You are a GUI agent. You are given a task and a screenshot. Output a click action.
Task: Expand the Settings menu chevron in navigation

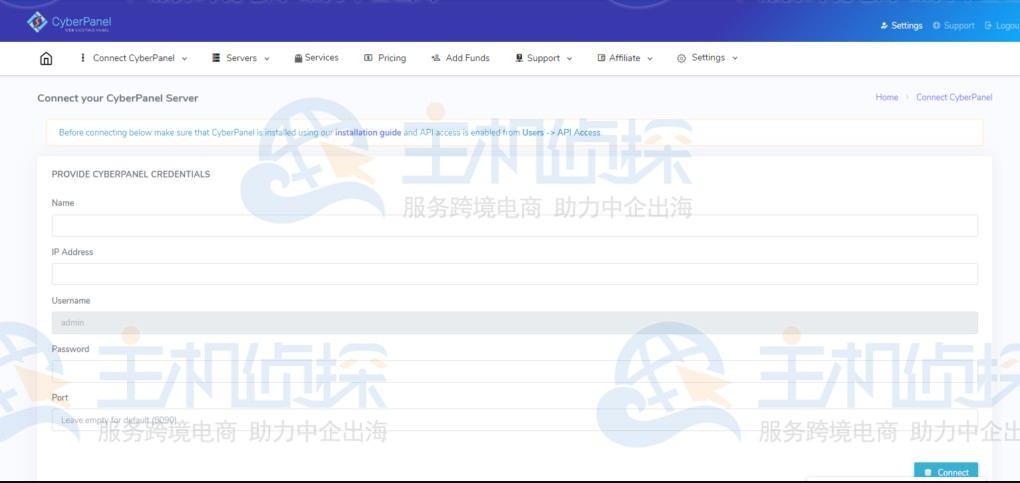735,59
